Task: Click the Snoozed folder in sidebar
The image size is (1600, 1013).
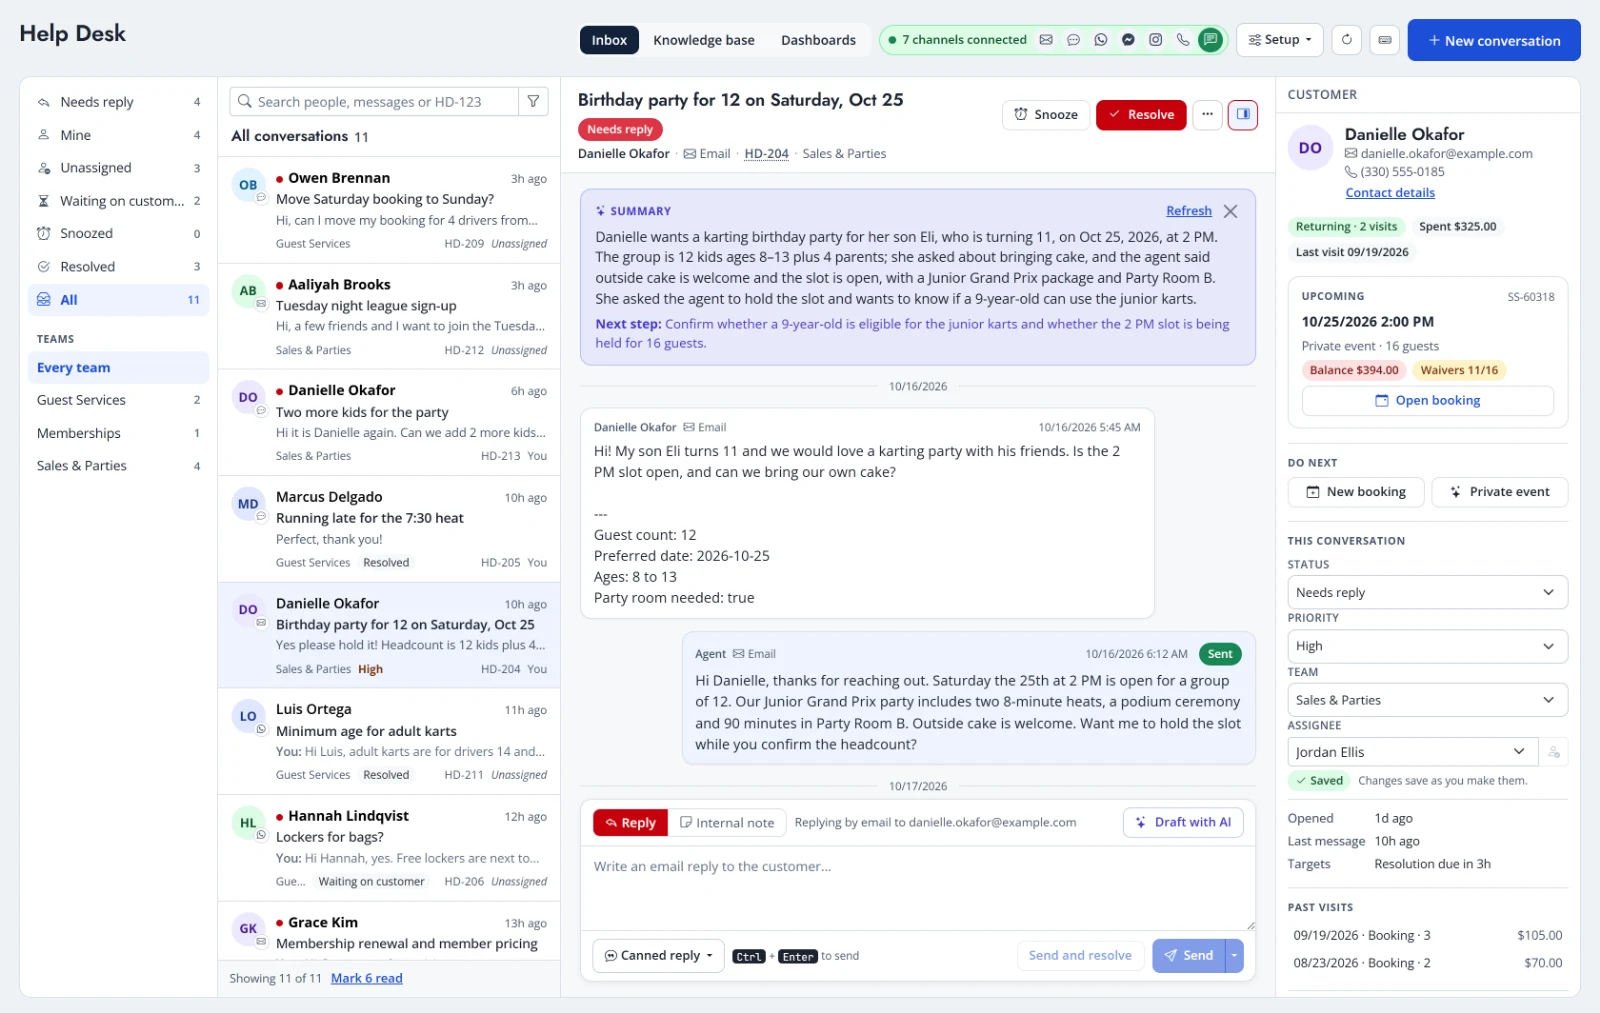Action: 118,233
